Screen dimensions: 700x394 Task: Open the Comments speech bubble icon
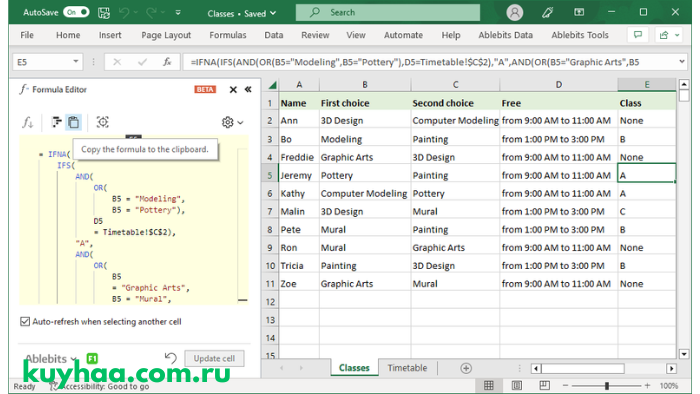click(x=638, y=35)
